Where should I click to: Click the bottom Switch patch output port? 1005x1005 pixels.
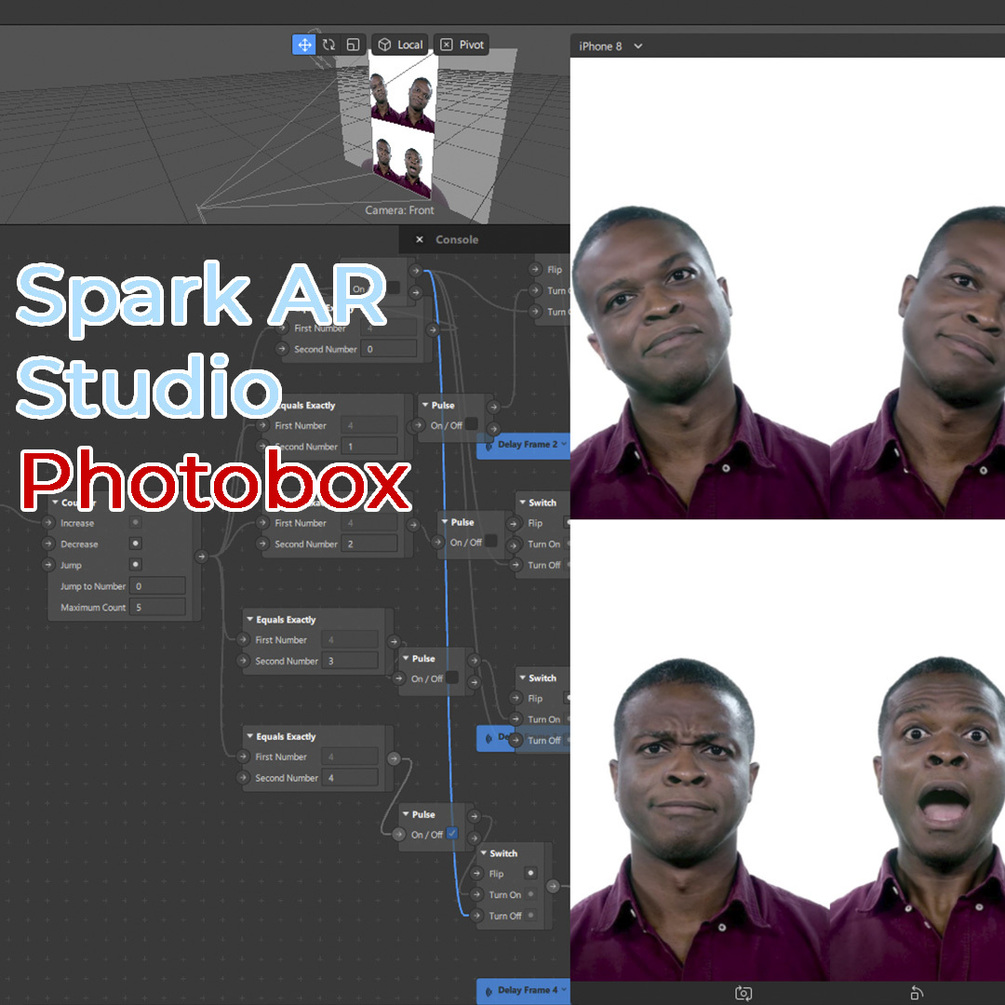pyautogui.click(x=552, y=886)
